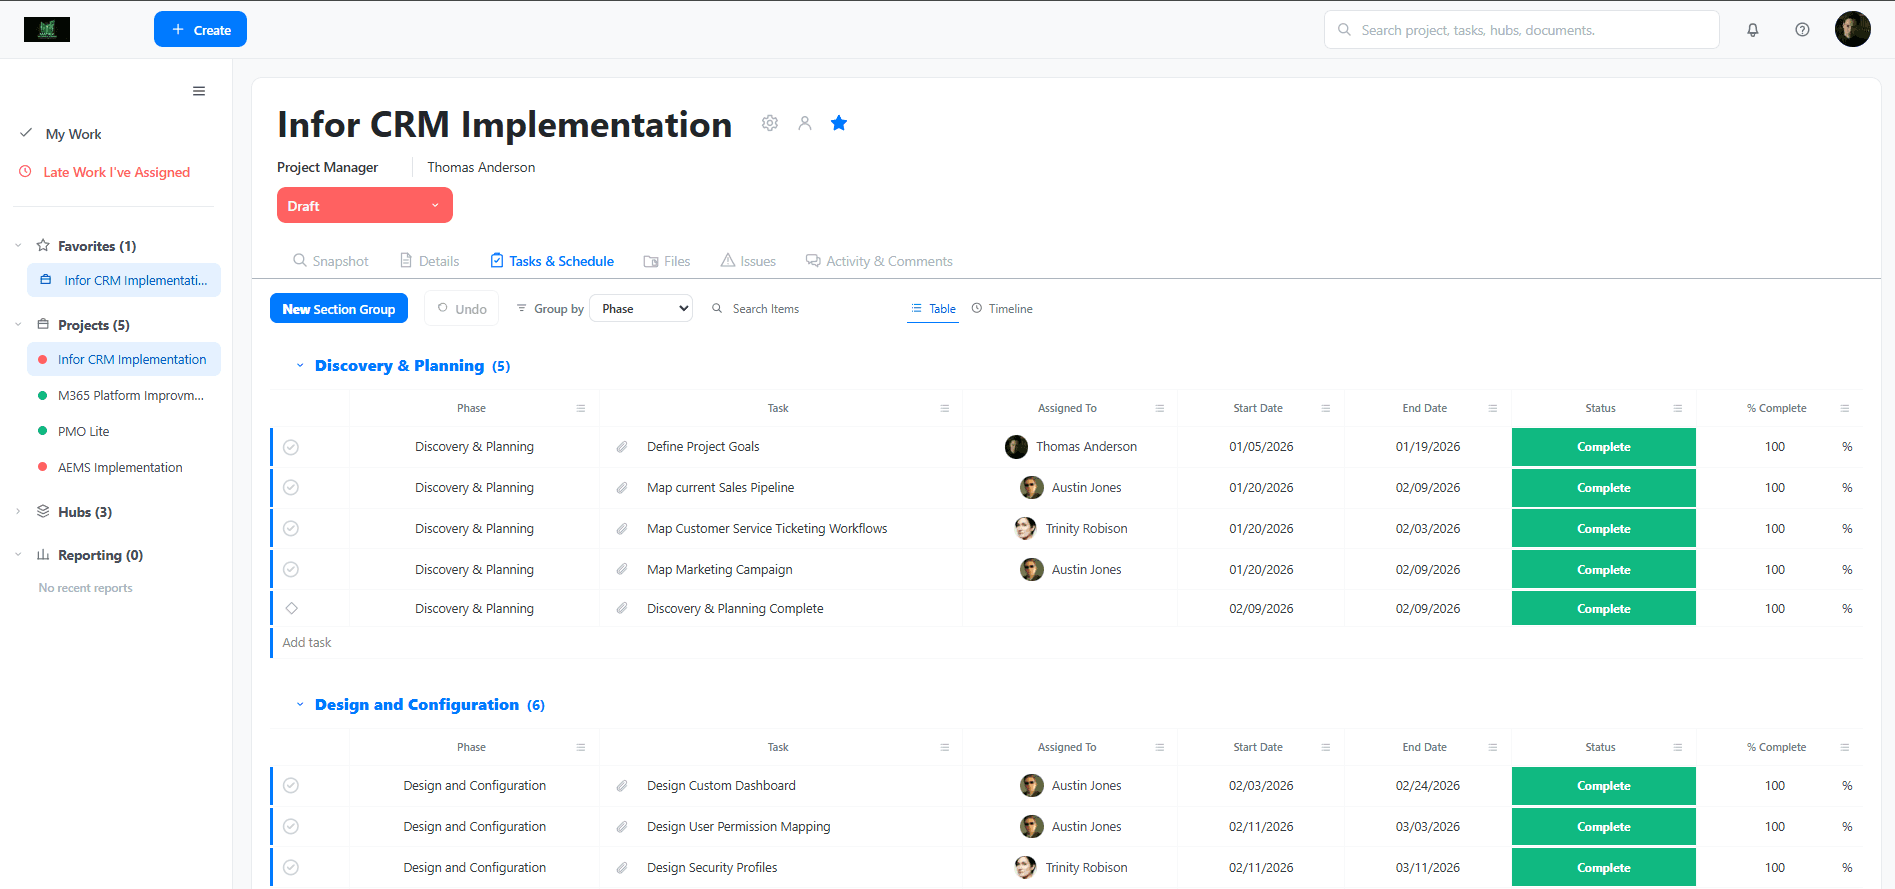This screenshot has height=889, width=1895.
Task: Open attachments for Design Custom Dashboard
Action: point(622,786)
